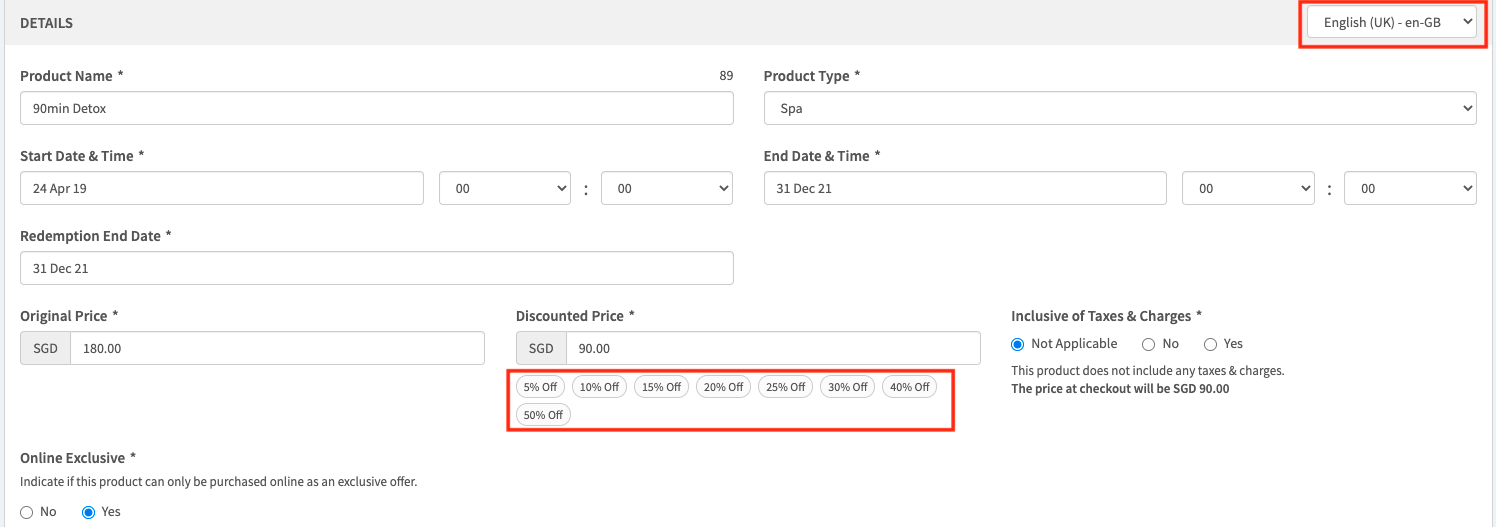Image resolution: width=1496 pixels, height=527 pixels.
Task: Expand the End Date minute dropdown
Action: pos(1409,188)
